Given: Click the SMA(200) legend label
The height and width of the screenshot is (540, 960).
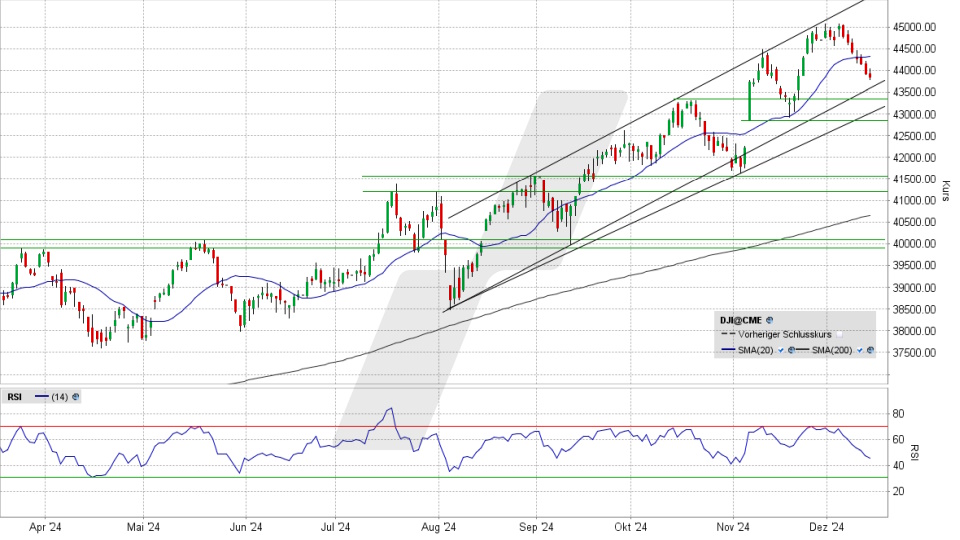Looking at the screenshot, I should coord(832,350).
